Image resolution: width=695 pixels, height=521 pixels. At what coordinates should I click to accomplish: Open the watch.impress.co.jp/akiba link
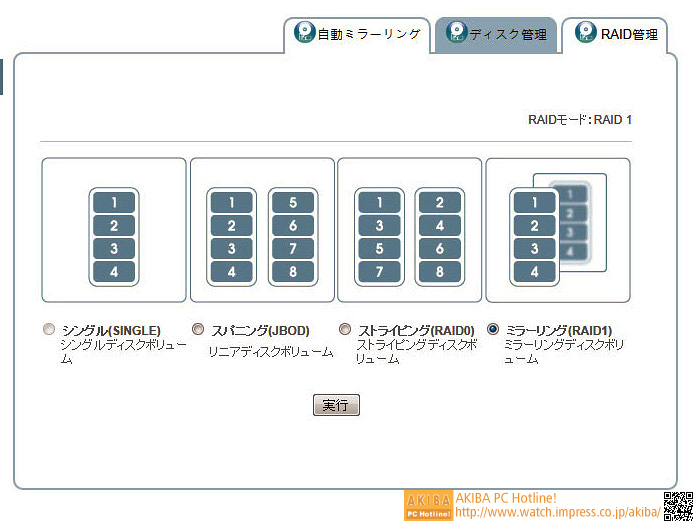(x=557, y=512)
